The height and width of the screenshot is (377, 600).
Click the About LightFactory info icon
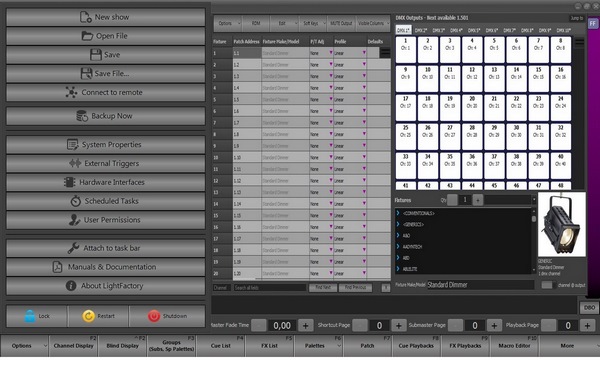71,286
